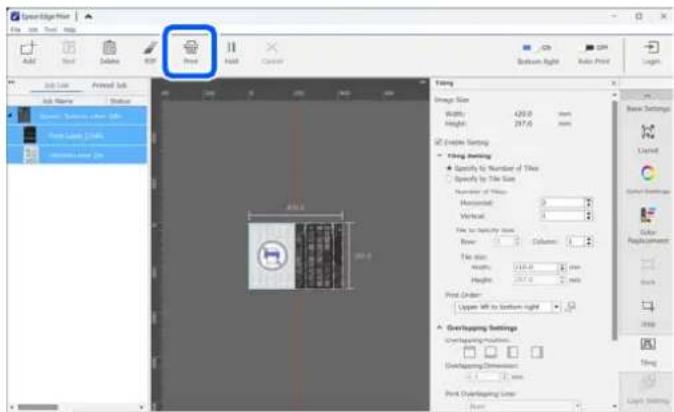Open the Print Order dropdown
The height and width of the screenshot is (412, 674).
(507, 307)
